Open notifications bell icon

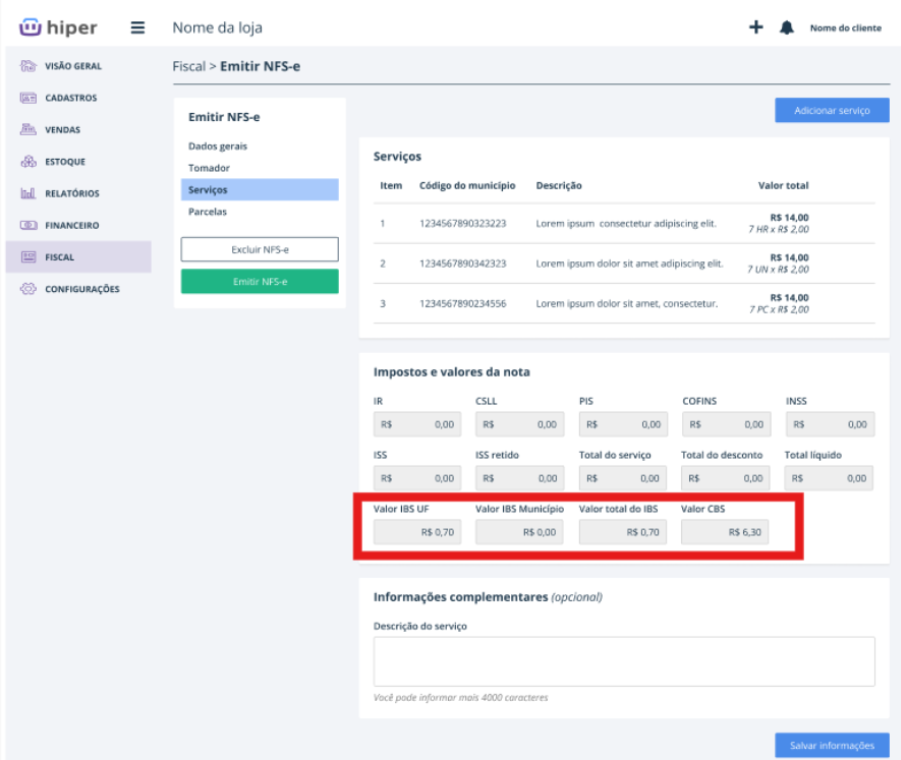(x=787, y=28)
